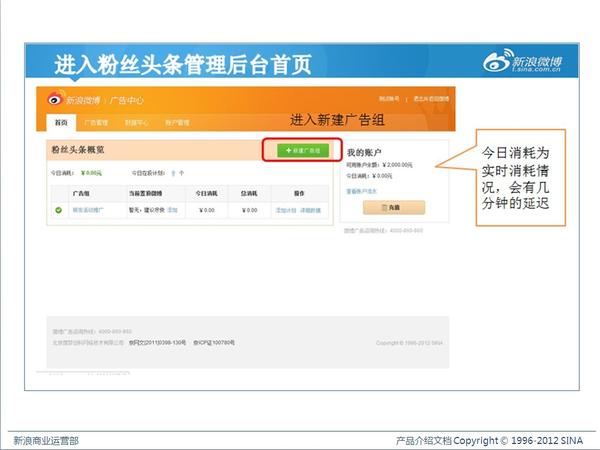Select the ¥0.00 cell under 今日消耗
The image size is (600, 450).
point(207,210)
